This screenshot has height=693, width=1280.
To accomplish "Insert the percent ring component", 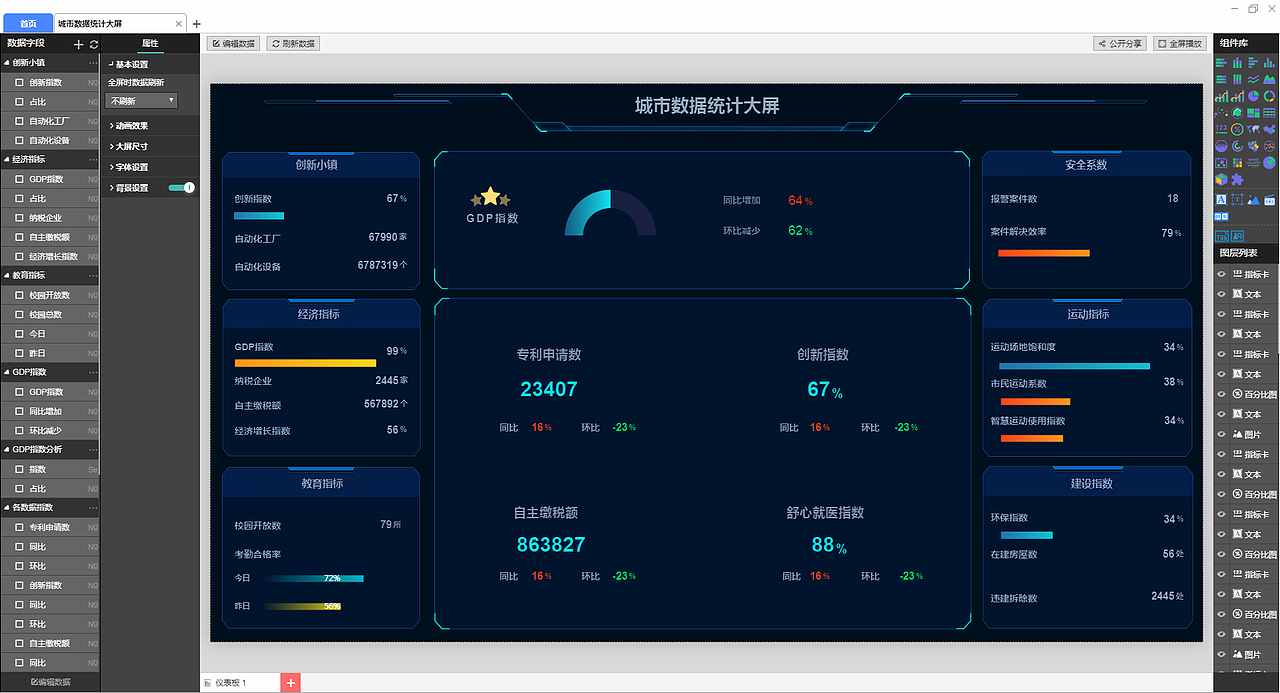I will (x=1237, y=129).
